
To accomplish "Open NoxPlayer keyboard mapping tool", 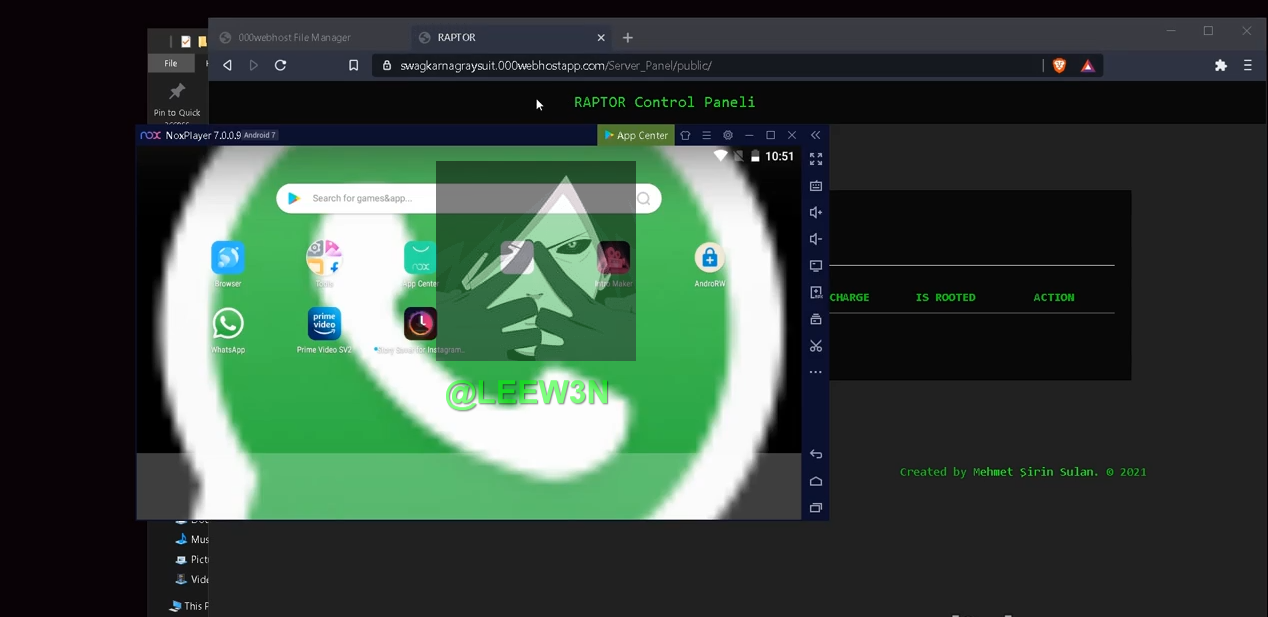I will click(816, 186).
